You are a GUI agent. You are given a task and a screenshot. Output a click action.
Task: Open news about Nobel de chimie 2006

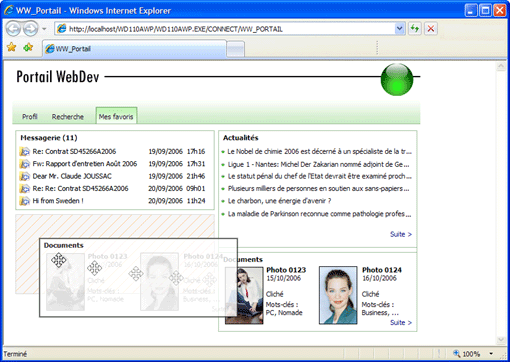(320, 151)
